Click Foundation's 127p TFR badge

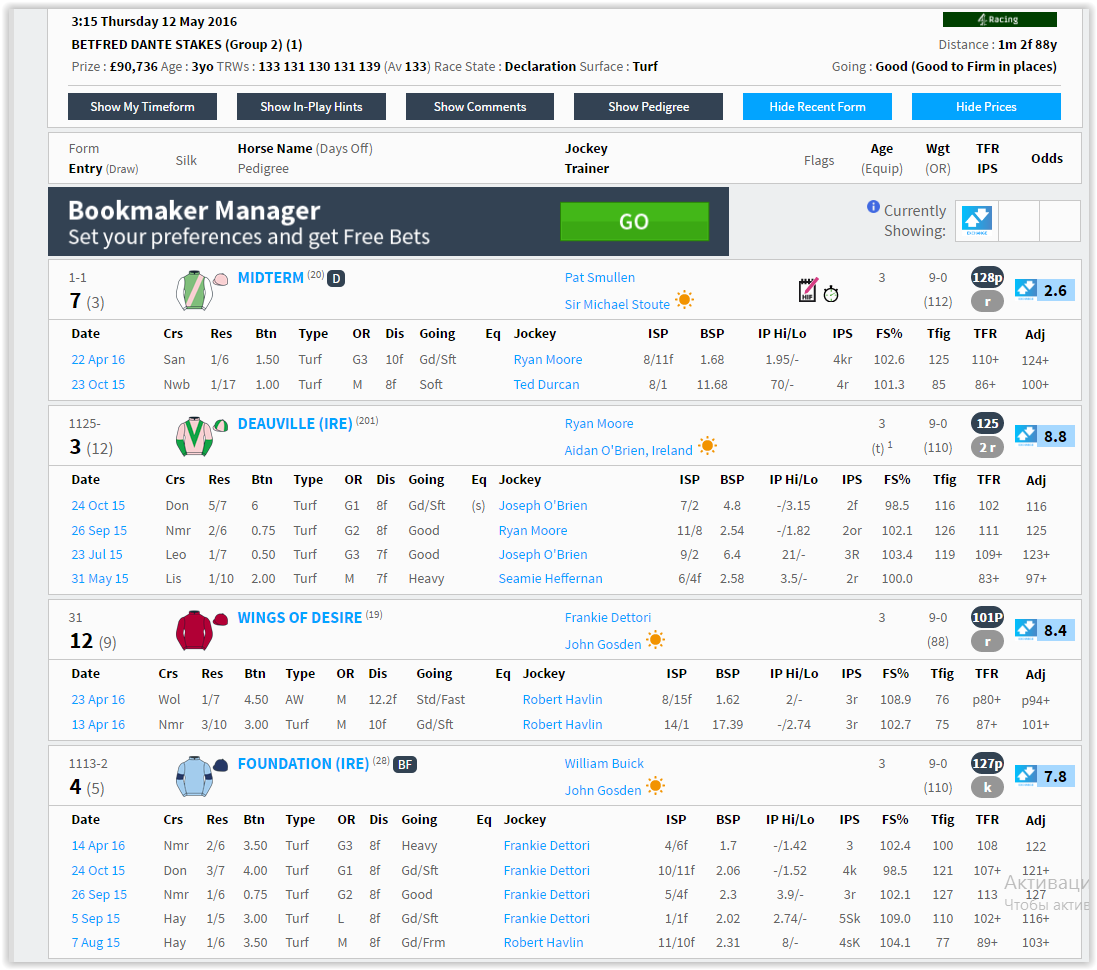point(987,764)
